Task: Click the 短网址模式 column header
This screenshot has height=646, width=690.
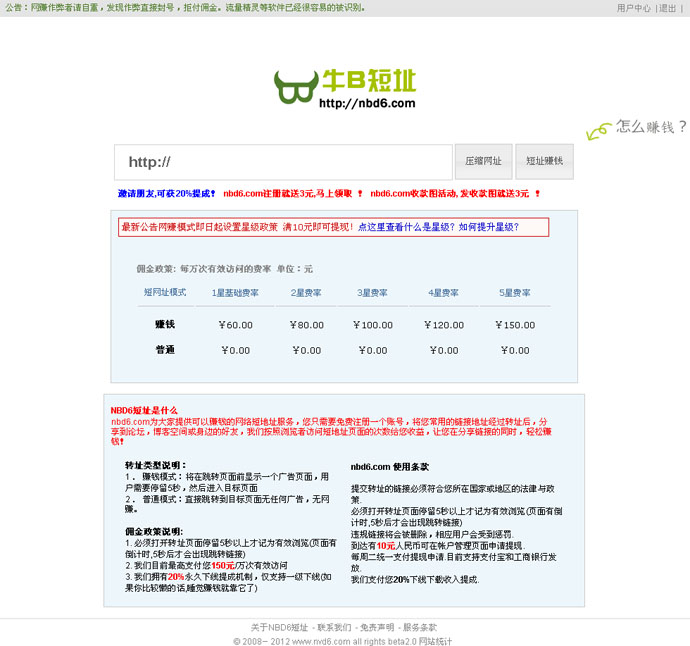Action: coord(165,292)
